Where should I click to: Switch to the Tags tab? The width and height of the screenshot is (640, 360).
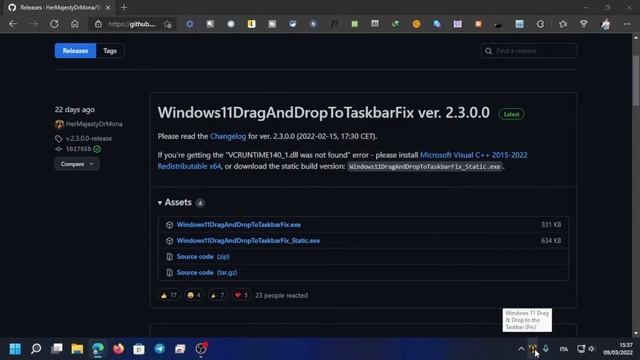(110, 51)
